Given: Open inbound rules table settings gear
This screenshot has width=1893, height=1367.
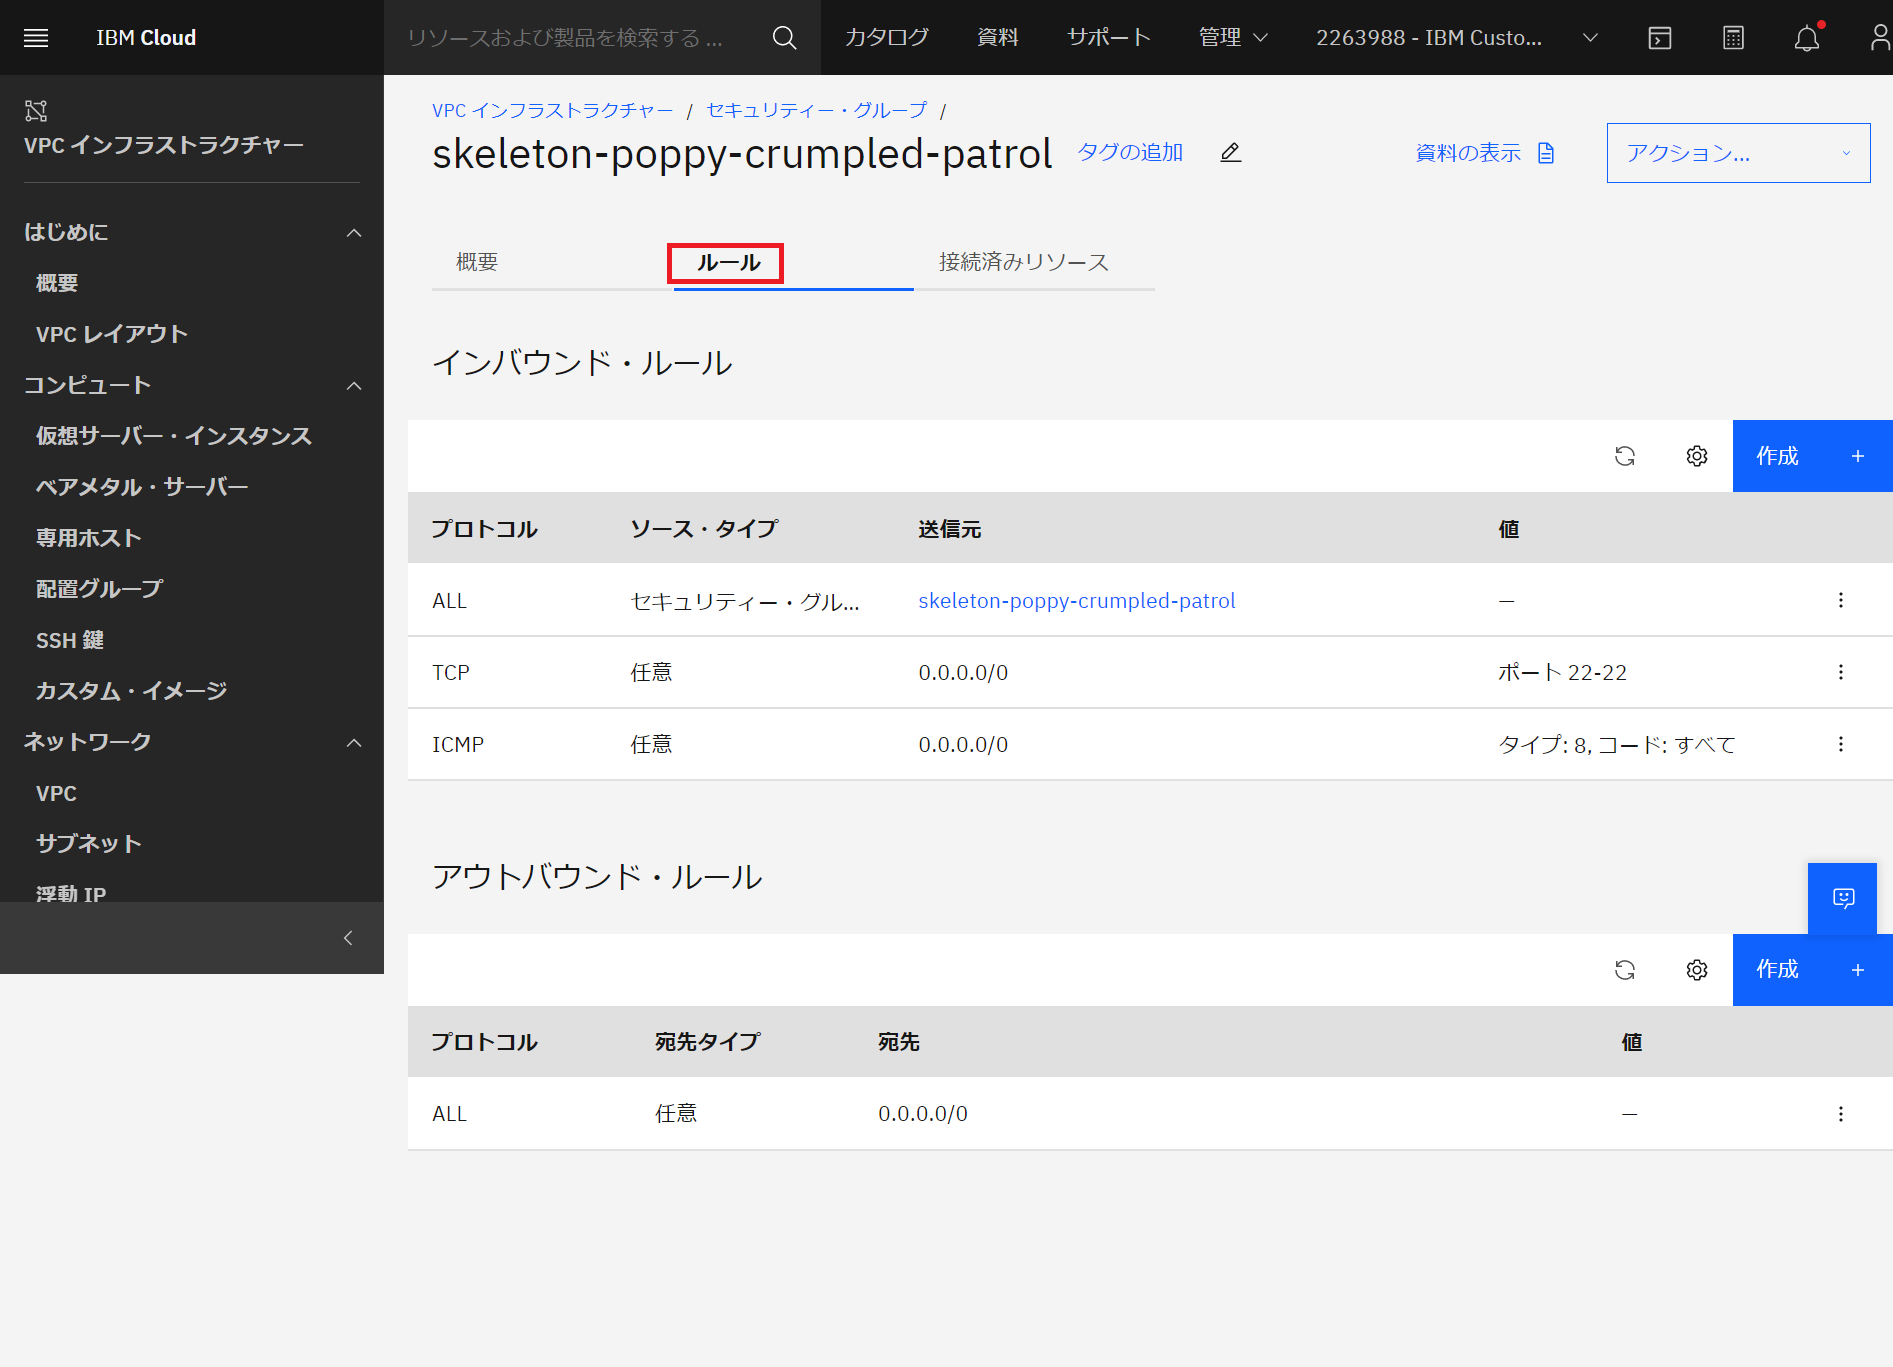Looking at the screenshot, I should 1697,456.
